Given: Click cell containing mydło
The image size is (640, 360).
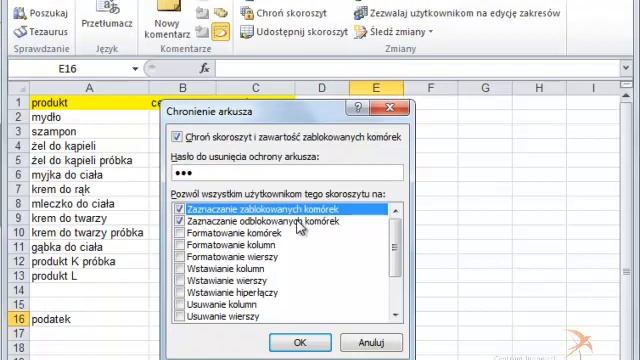Looking at the screenshot, I should tap(89, 117).
